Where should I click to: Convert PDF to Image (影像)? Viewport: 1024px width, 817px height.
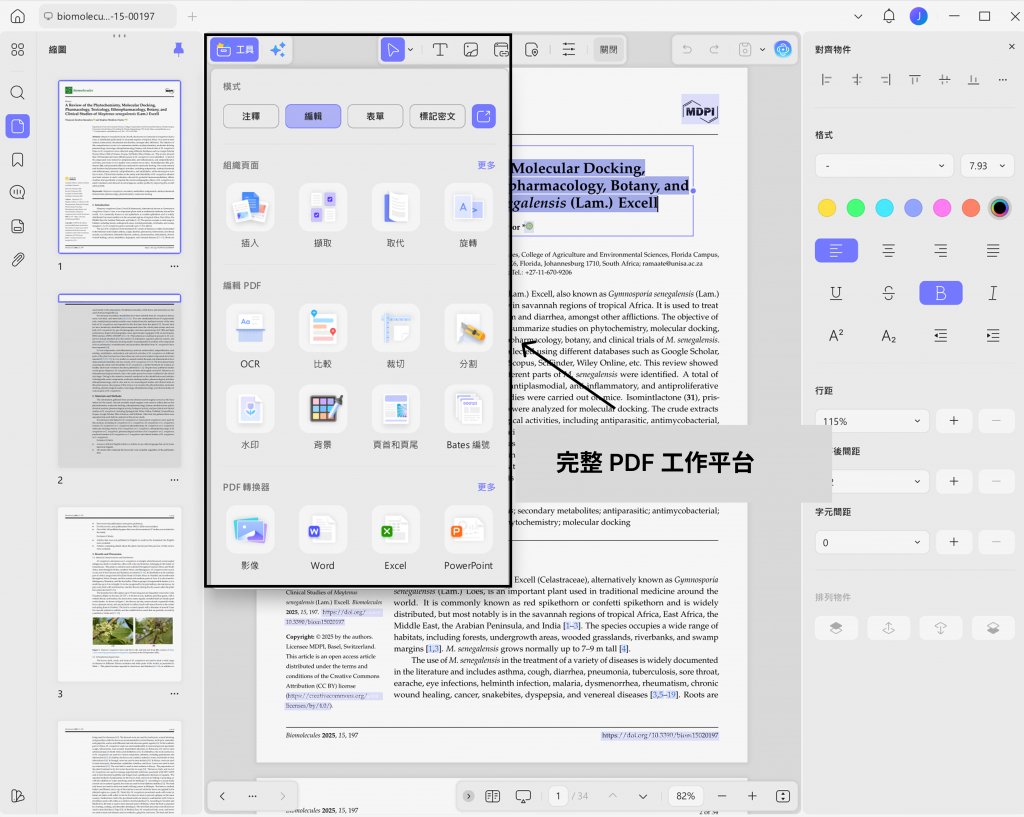250,538
